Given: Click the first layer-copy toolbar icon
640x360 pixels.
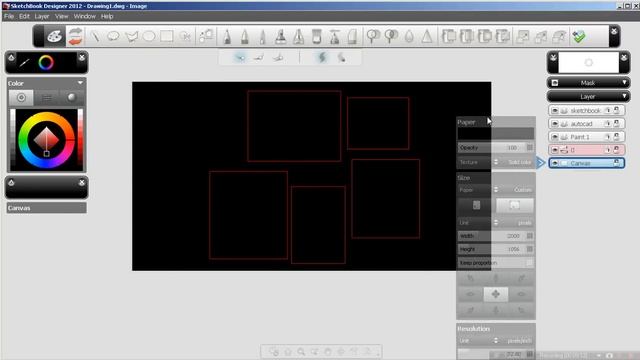Looking at the screenshot, I should [x=449, y=36].
